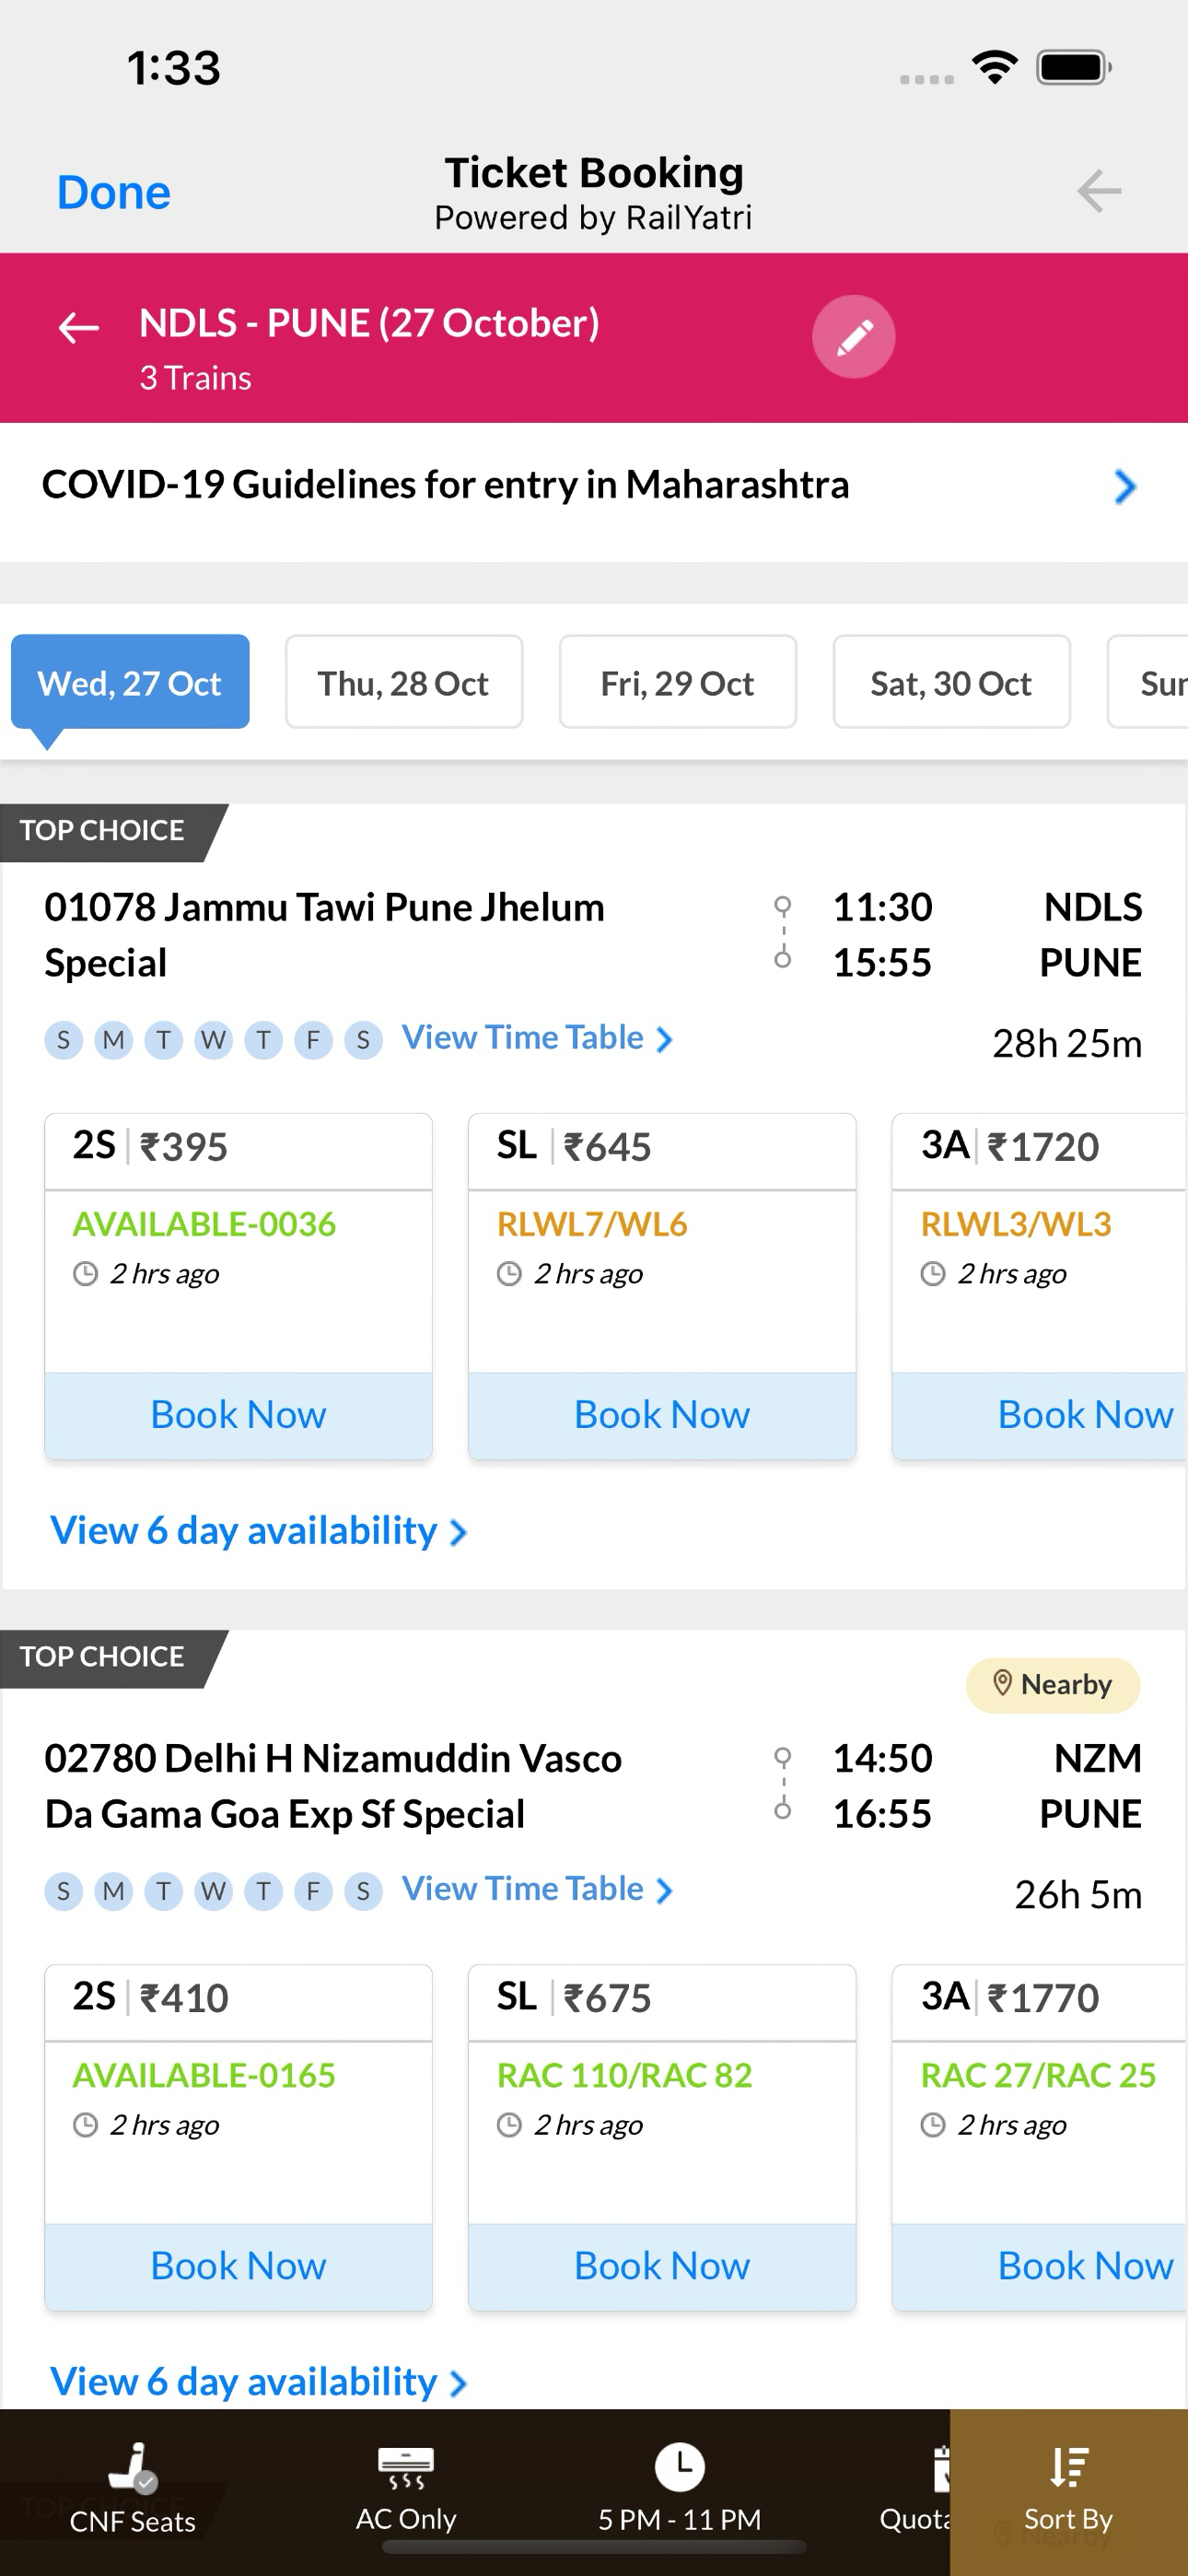This screenshot has height=2576, width=1188.
Task: Select the Thu, 28 Oct date tab
Action: (404, 682)
